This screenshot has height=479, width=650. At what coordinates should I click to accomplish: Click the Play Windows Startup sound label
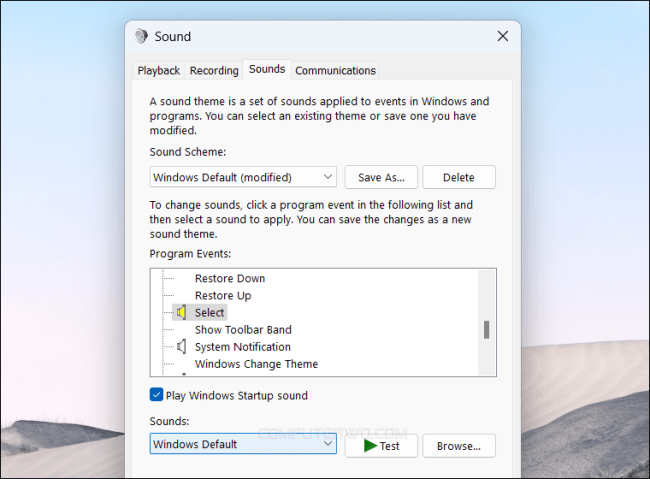(237, 395)
